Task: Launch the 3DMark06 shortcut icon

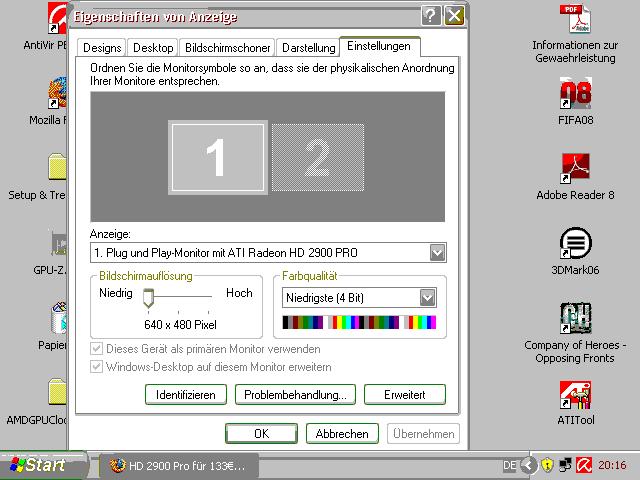Action: pyautogui.click(x=576, y=243)
